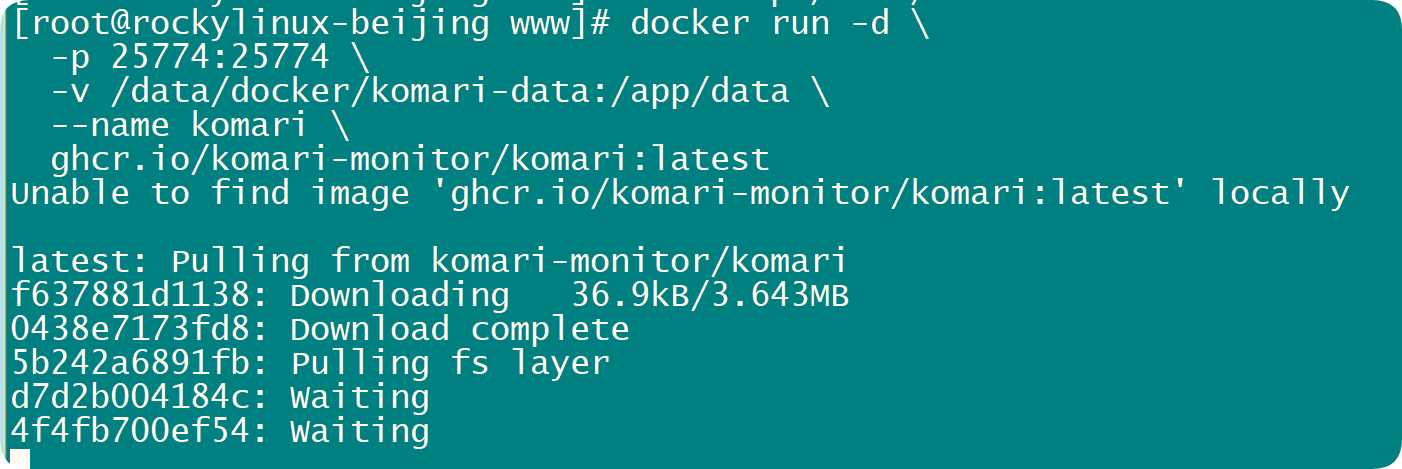Click the 36.9kB/3.643MB download progress

pyautogui.click(x=709, y=296)
